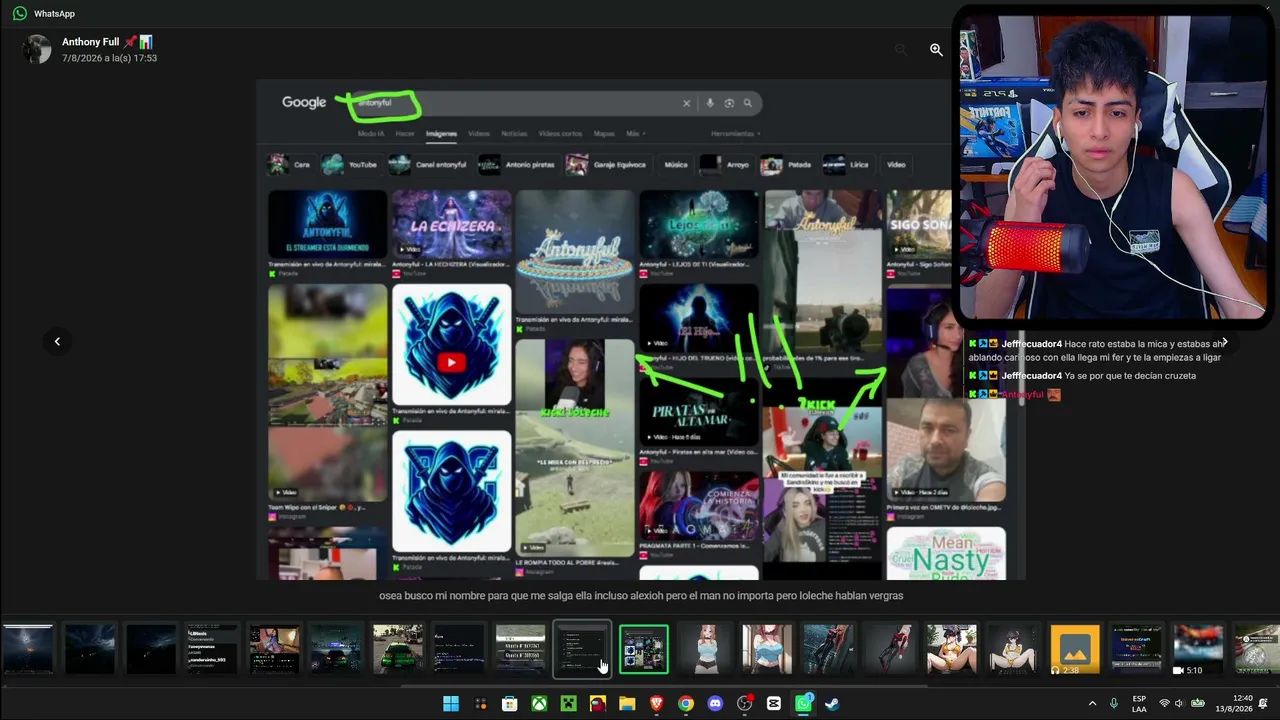The width and height of the screenshot is (1280, 720).
Task: Open the UniverseCraft thumbnail
Action: [1137, 649]
